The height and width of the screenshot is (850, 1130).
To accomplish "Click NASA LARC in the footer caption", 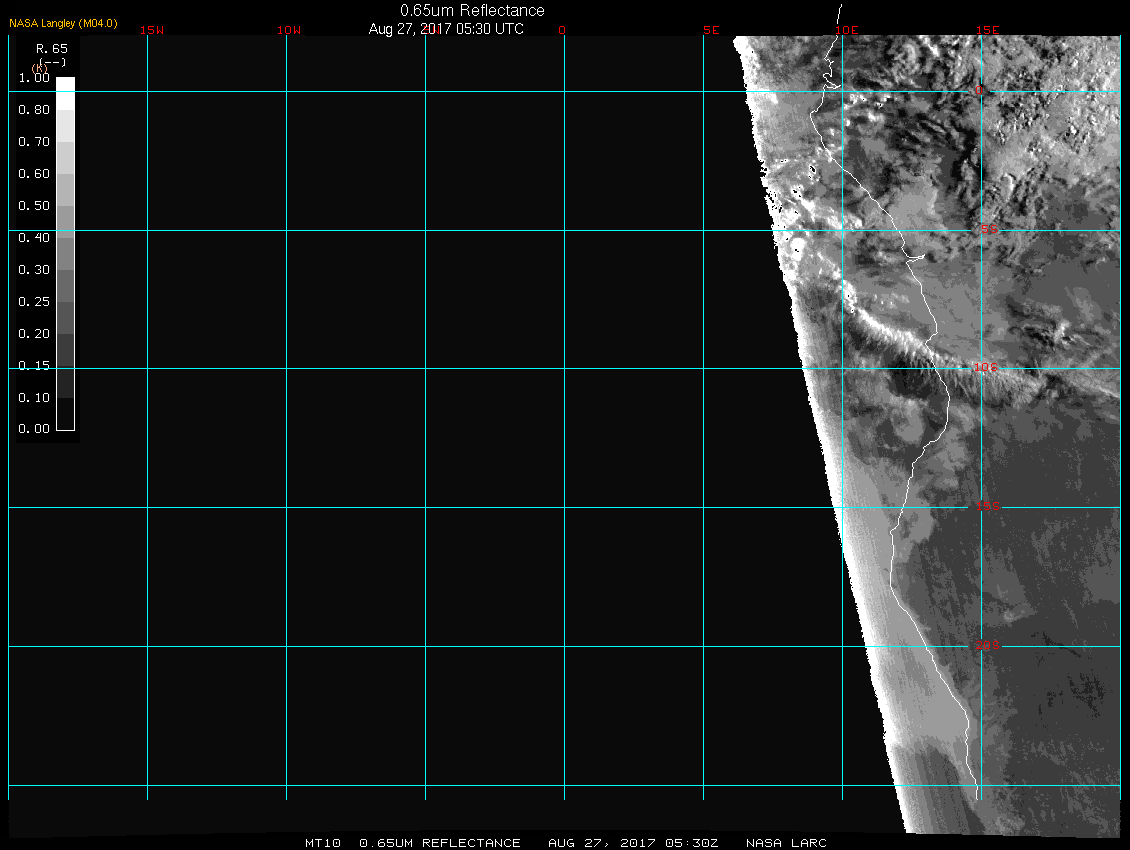I will (x=787, y=843).
